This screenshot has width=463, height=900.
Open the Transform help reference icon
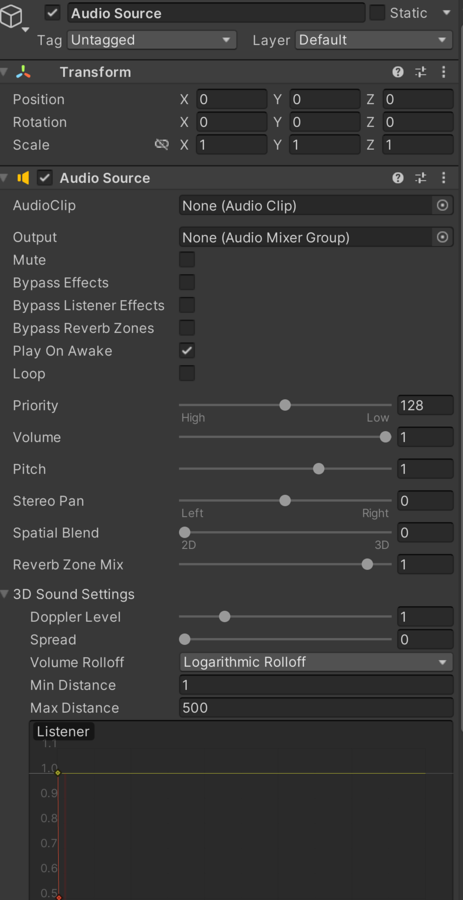point(398,72)
